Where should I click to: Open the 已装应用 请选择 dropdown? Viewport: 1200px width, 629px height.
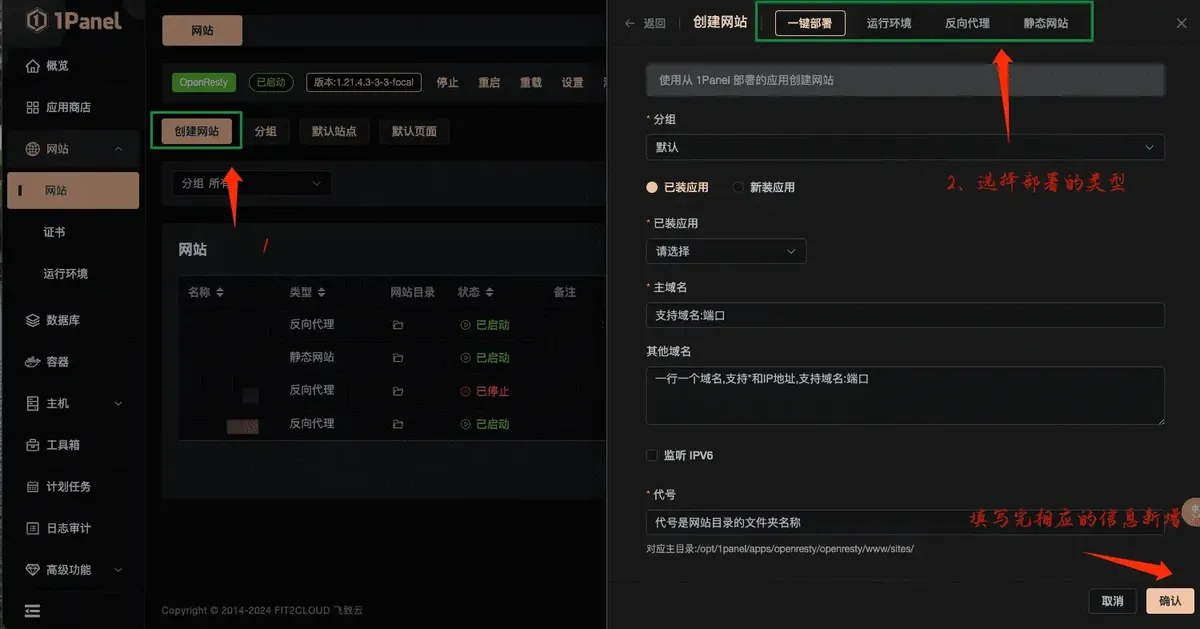pos(726,251)
